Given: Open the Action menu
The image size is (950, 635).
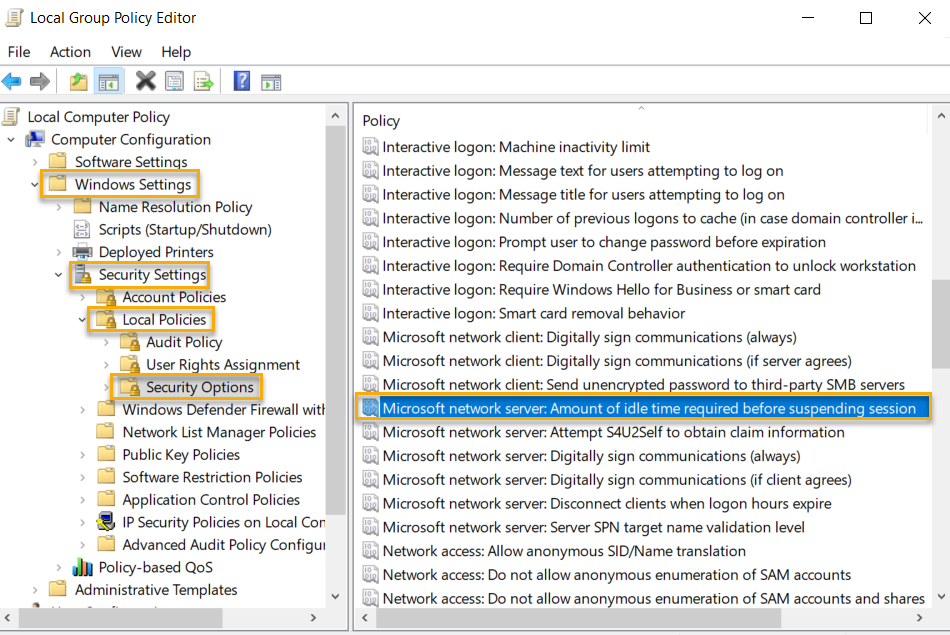Looking at the screenshot, I should tap(70, 52).
